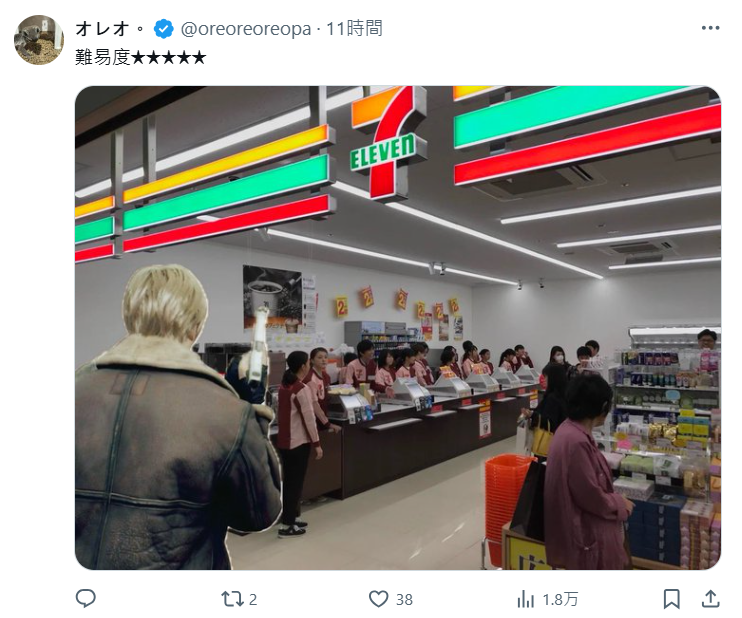This screenshot has height=618, width=742.
Task: Click the blue verified badge checkmark
Action: click(x=163, y=29)
